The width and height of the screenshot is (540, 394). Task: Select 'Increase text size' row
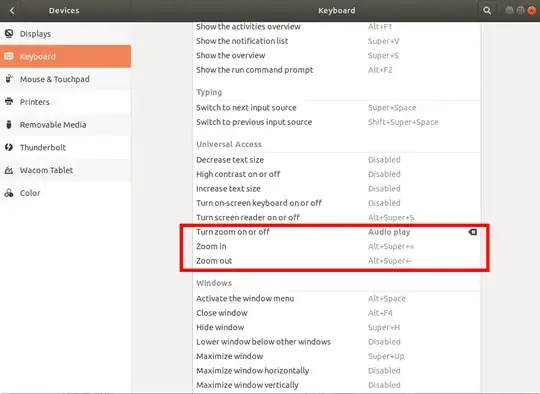tap(336, 189)
